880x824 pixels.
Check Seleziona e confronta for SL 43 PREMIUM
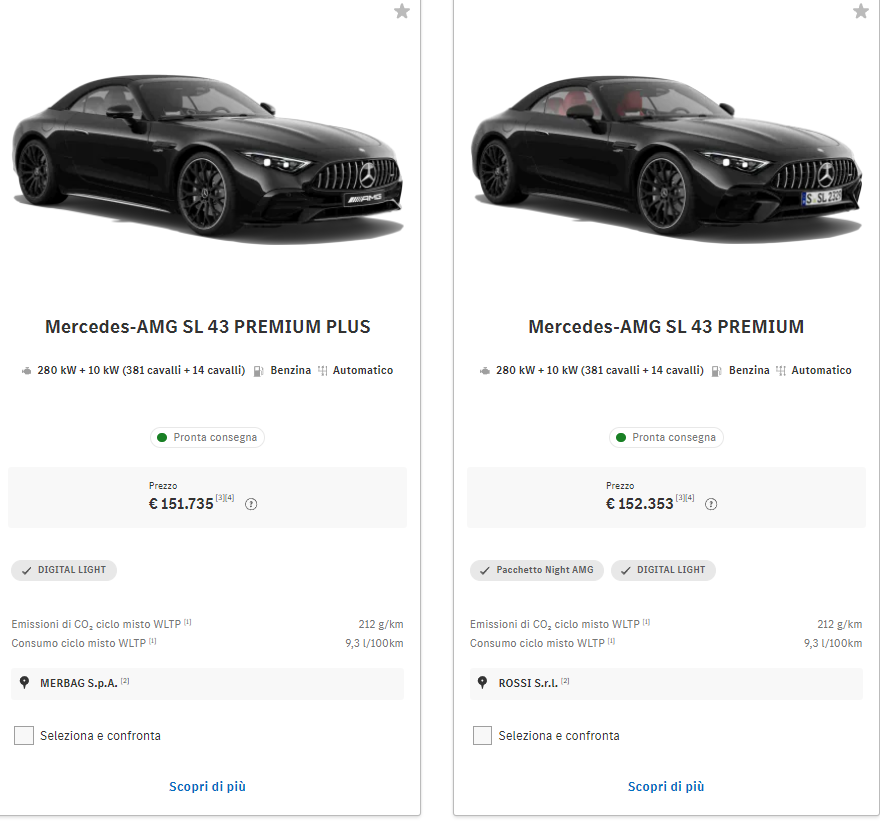pyautogui.click(x=482, y=735)
